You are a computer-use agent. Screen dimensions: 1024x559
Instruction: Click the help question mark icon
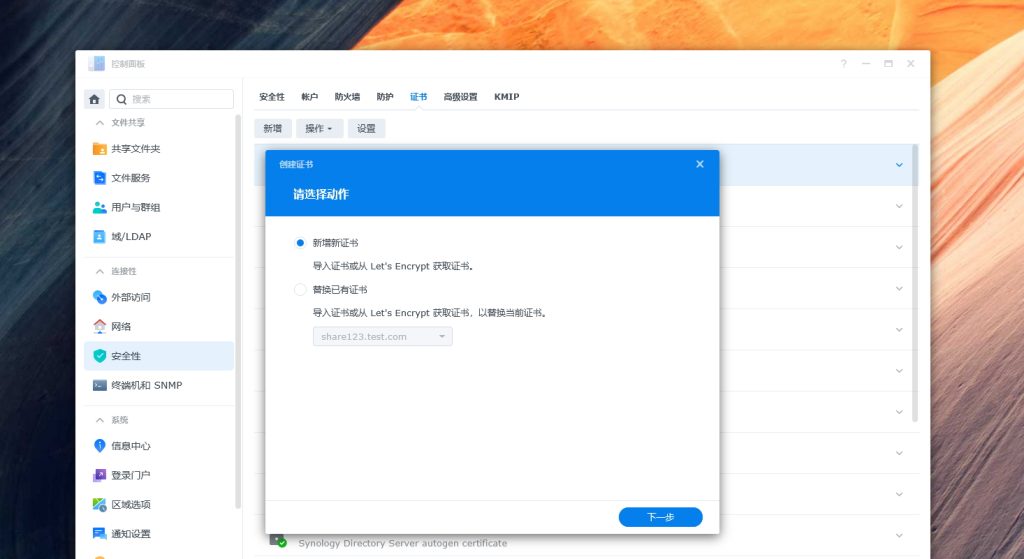tap(844, 63)
